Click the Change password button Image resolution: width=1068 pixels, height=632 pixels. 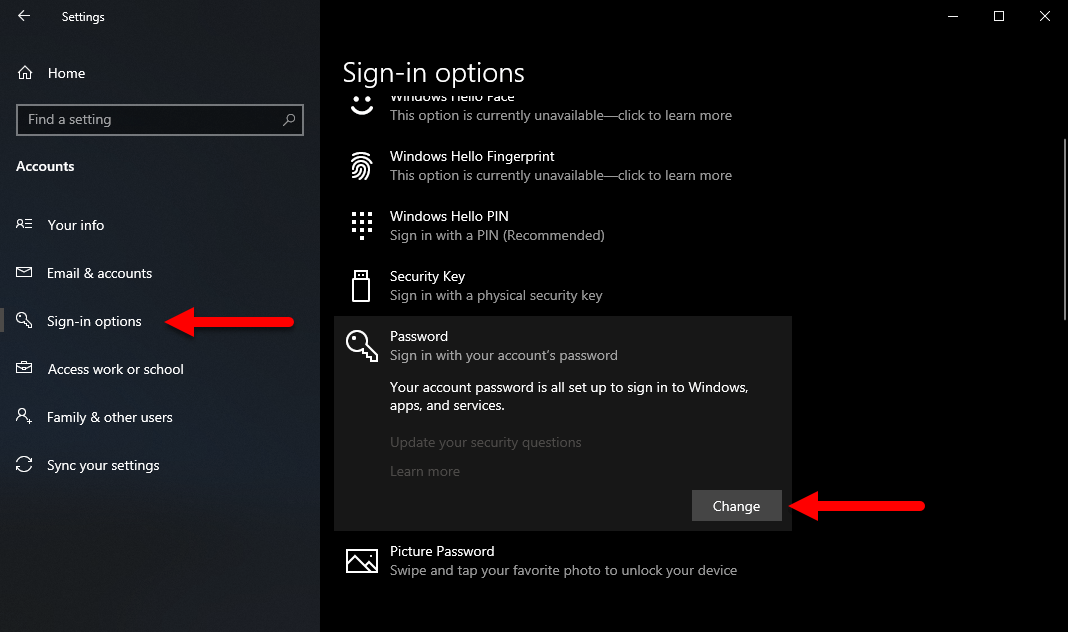pyautogui.click(x=736, y=505)
